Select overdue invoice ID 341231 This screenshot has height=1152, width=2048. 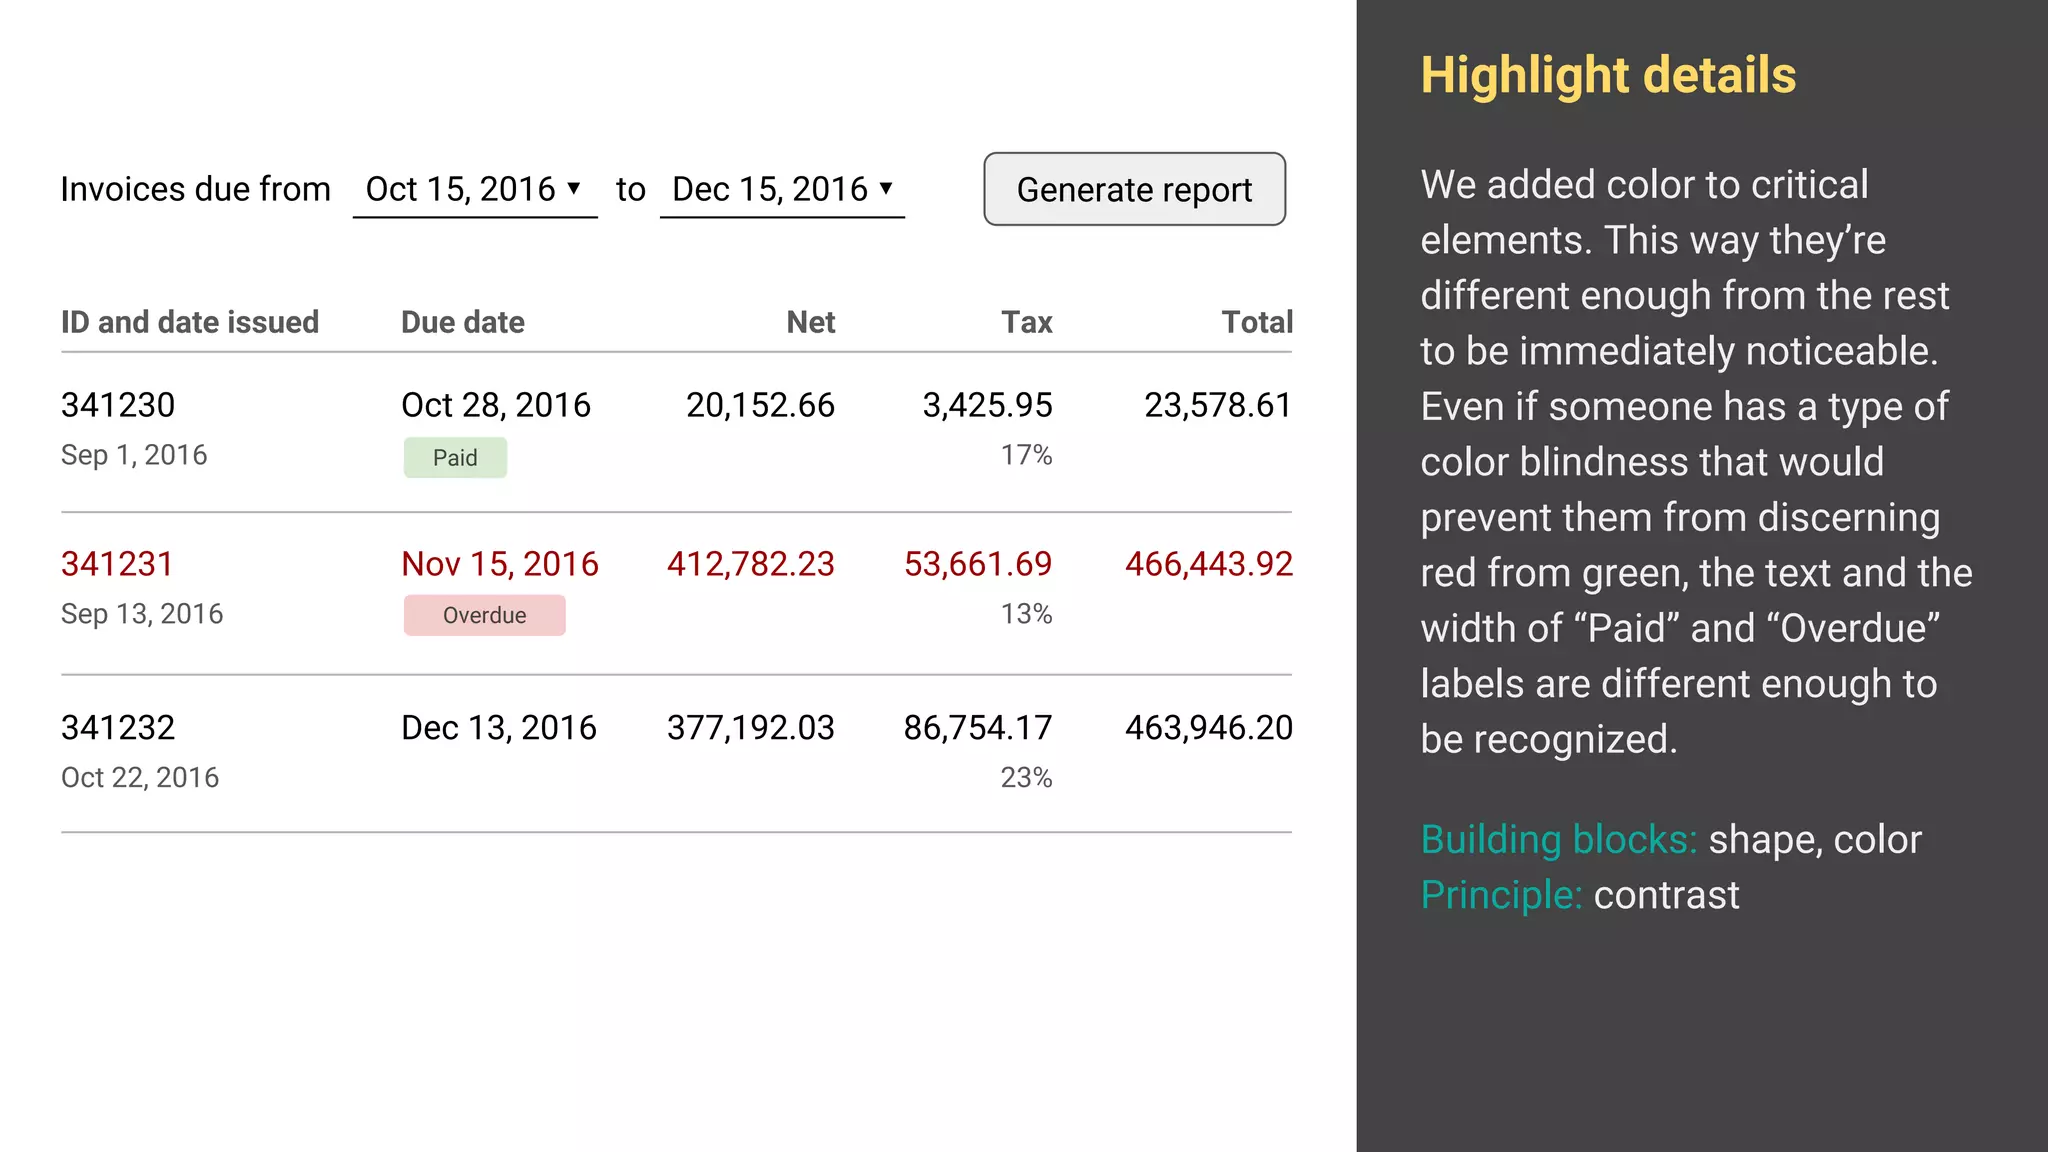(x=117, y=564)
